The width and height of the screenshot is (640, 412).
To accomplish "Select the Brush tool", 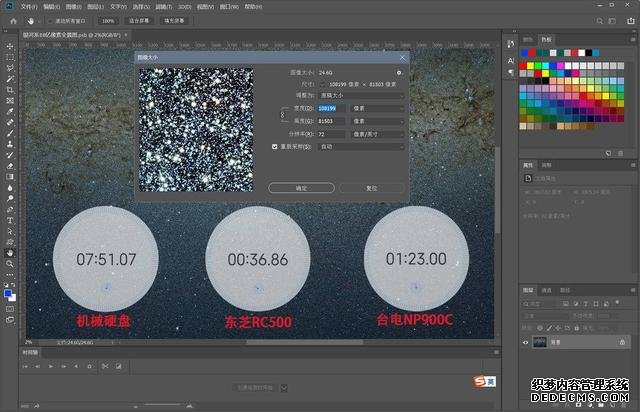I will click(x=10, y=133).
